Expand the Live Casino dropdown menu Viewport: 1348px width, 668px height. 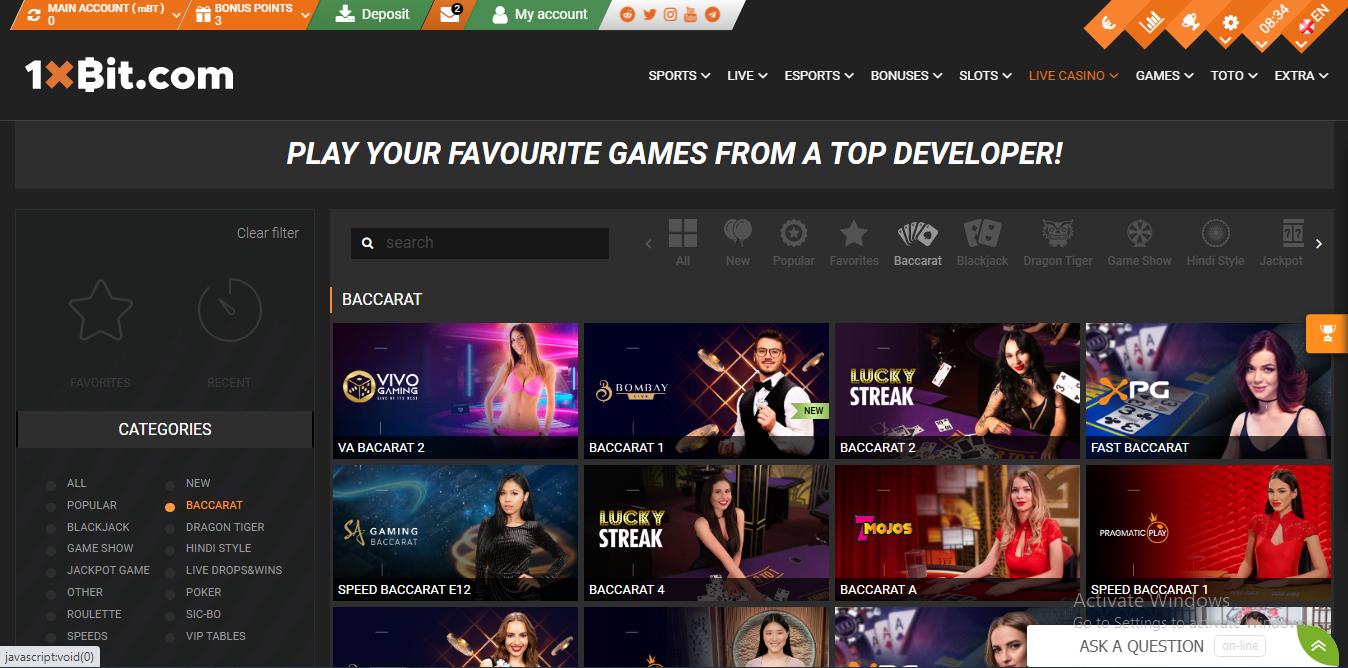(1073, 75)
